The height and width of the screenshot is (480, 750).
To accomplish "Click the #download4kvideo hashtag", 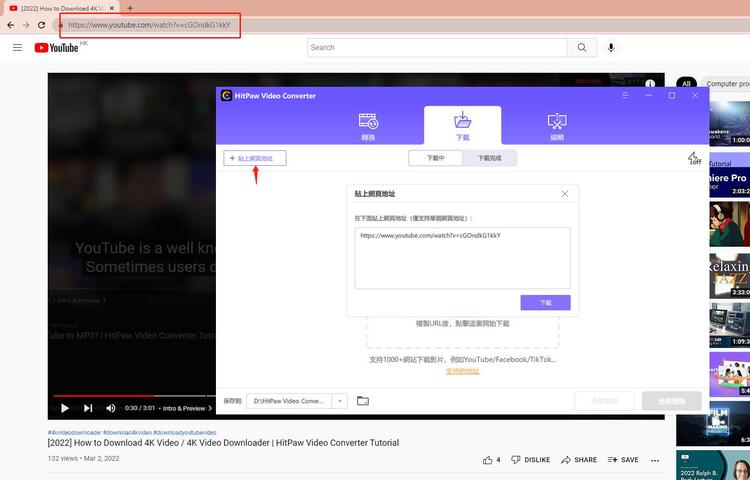I will point(127,432).
